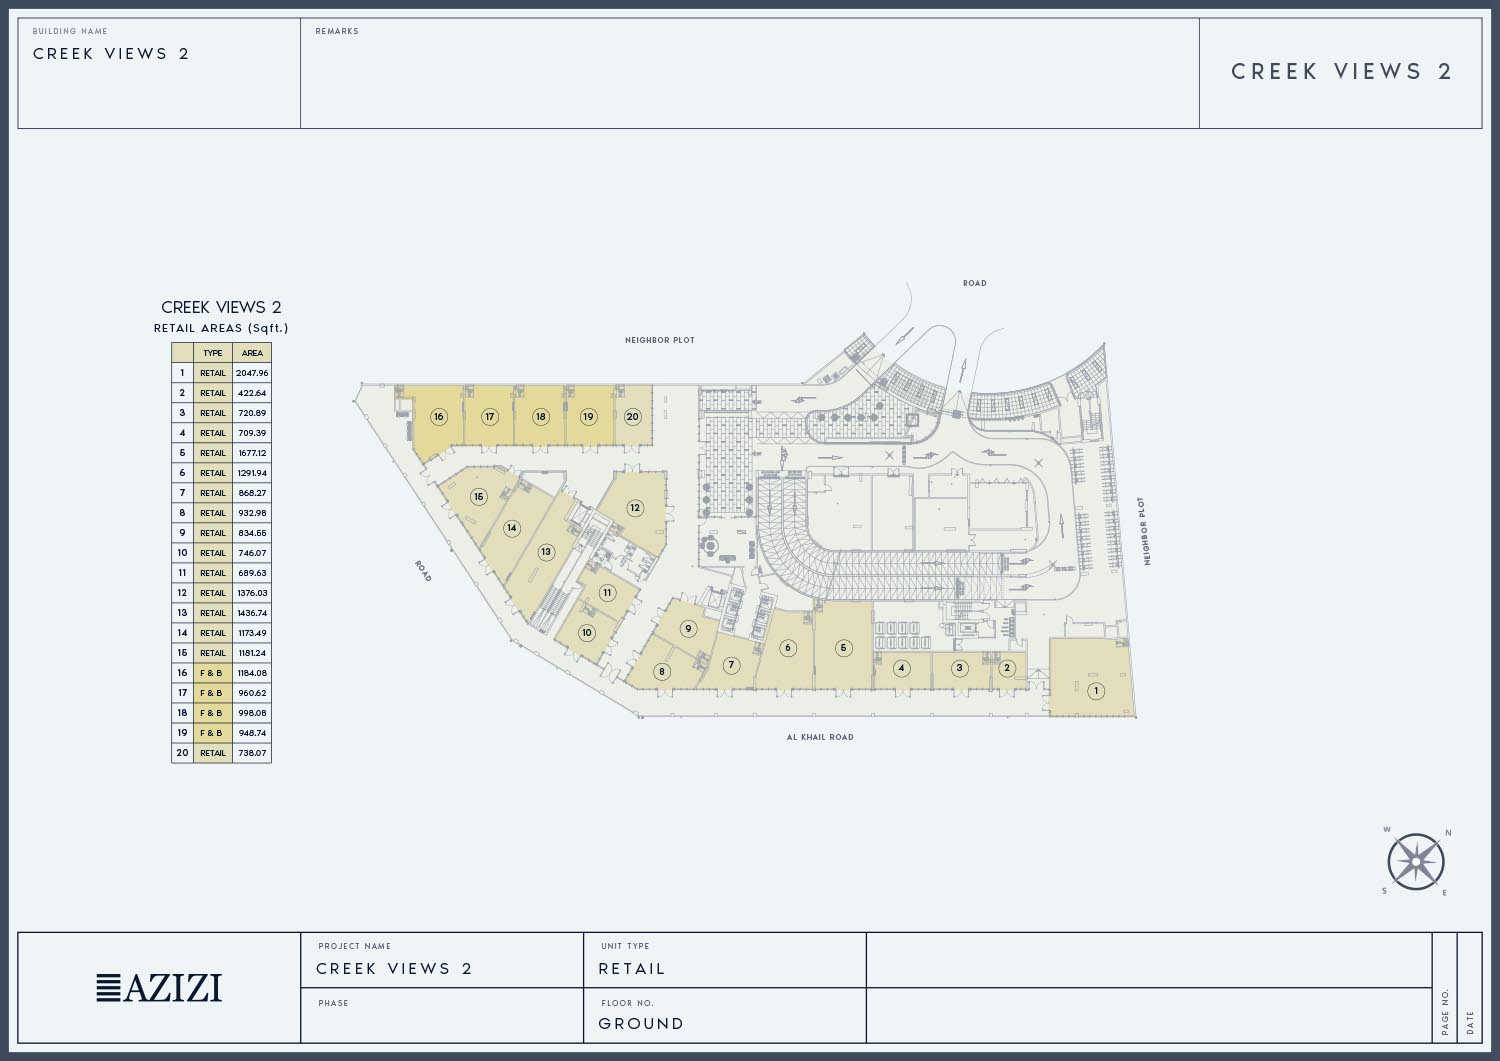The height and width of the screenshot is (1061, 1500).
Task: Click unit 10 circle marker on the plan
Action: [x=587, y=632]
